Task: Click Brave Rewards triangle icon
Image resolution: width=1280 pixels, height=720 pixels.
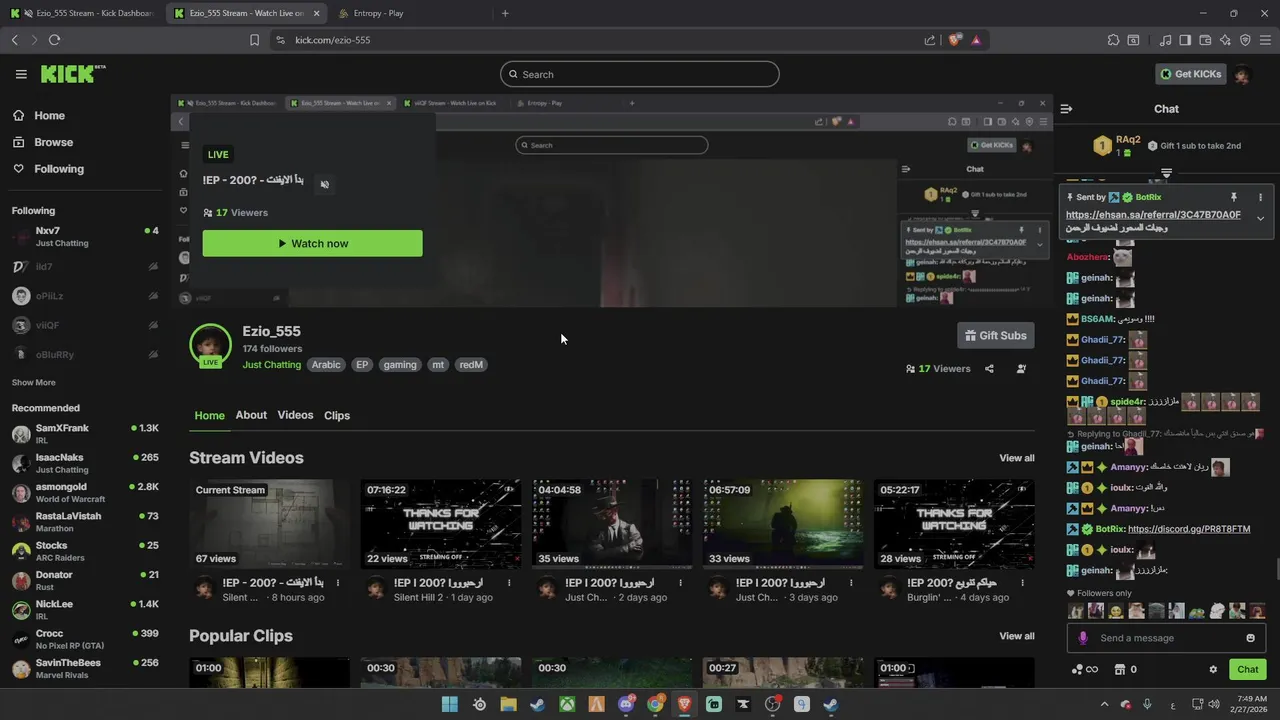Action: click(976, 40)
